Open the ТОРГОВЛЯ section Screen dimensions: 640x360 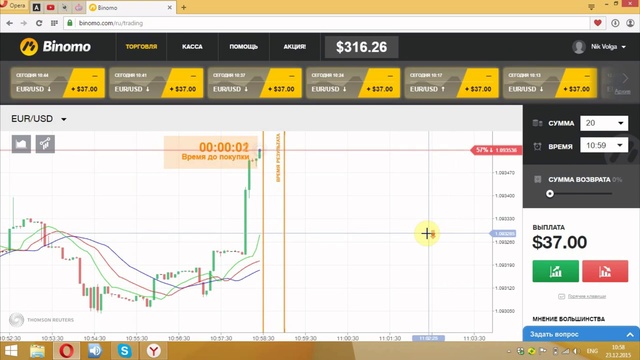click(141, 47)
